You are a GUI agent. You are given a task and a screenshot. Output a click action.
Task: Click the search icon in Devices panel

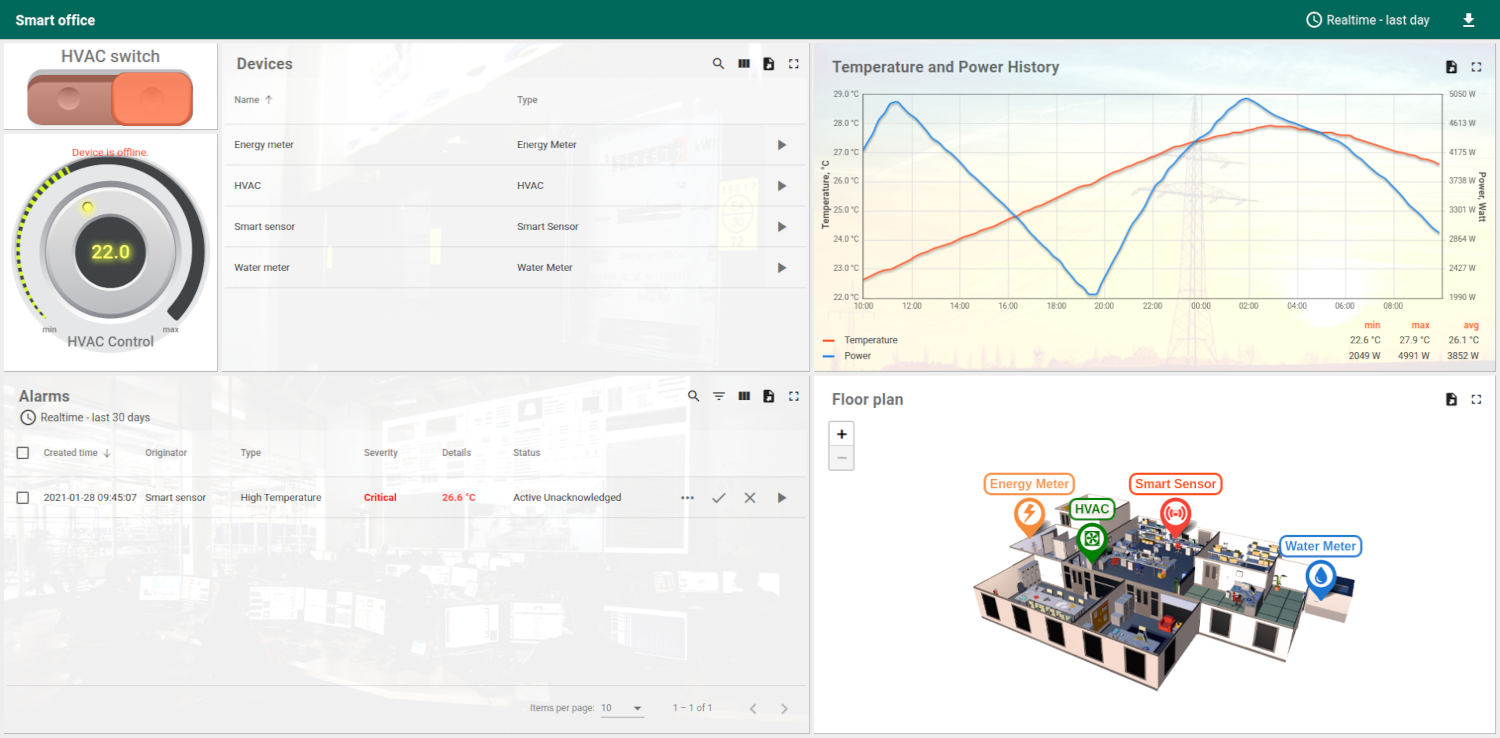(x=718, y=64)
